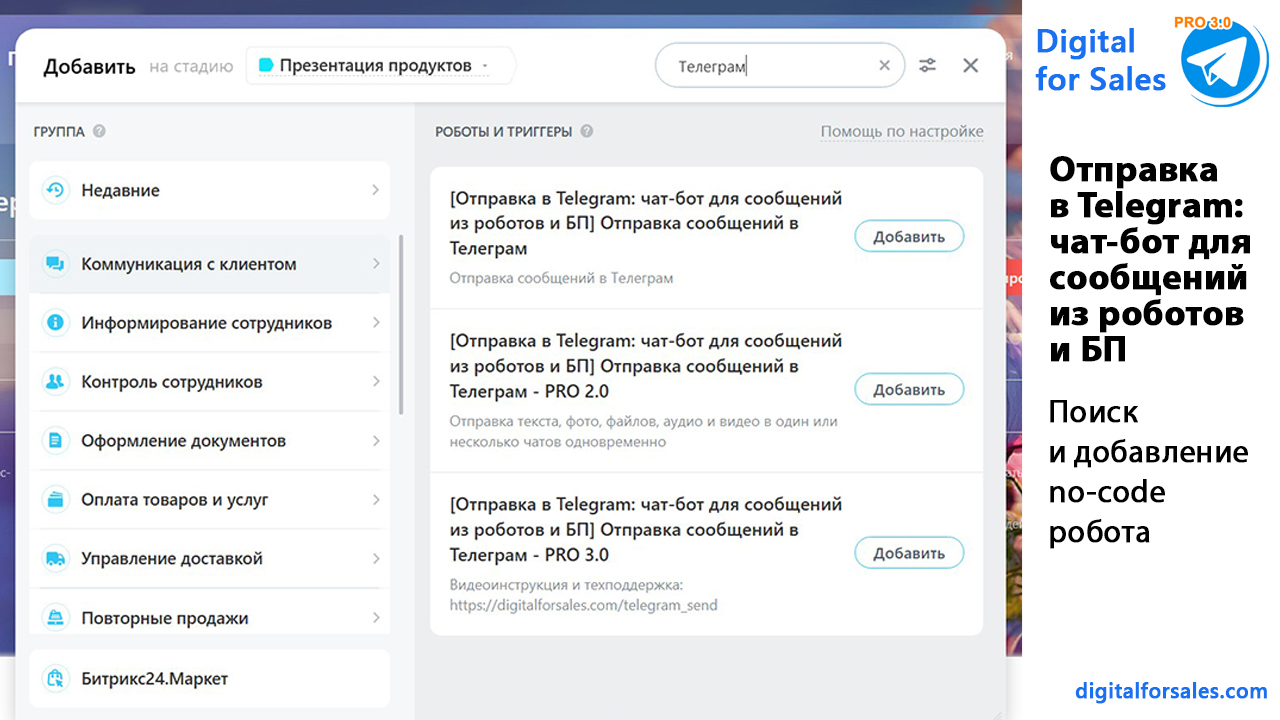
Task: Add the Телеграм PRO 2.0 robot
Action: click(x=909, y=390)
